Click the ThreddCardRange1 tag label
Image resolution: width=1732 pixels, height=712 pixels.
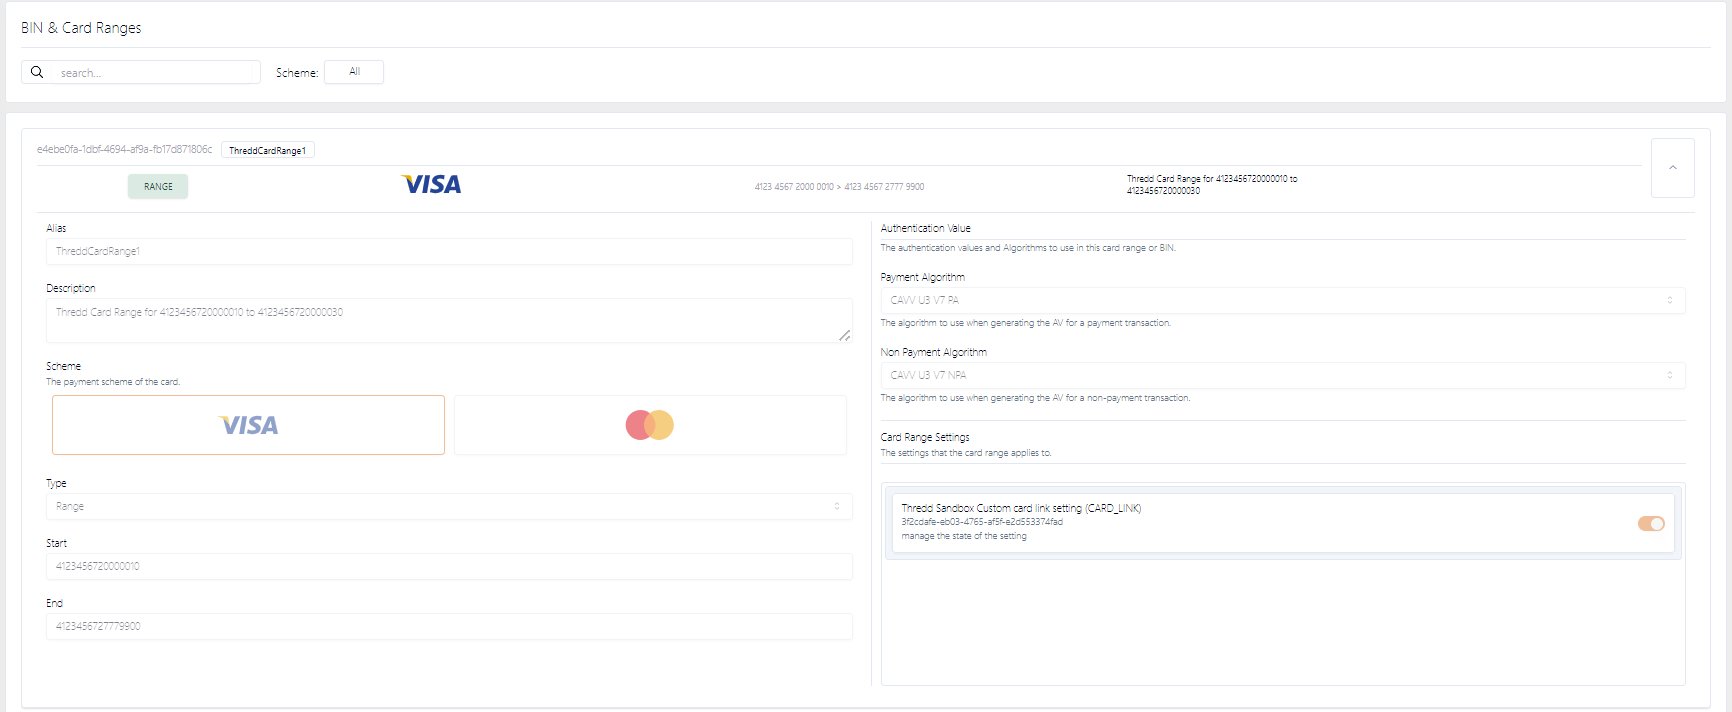267,150
